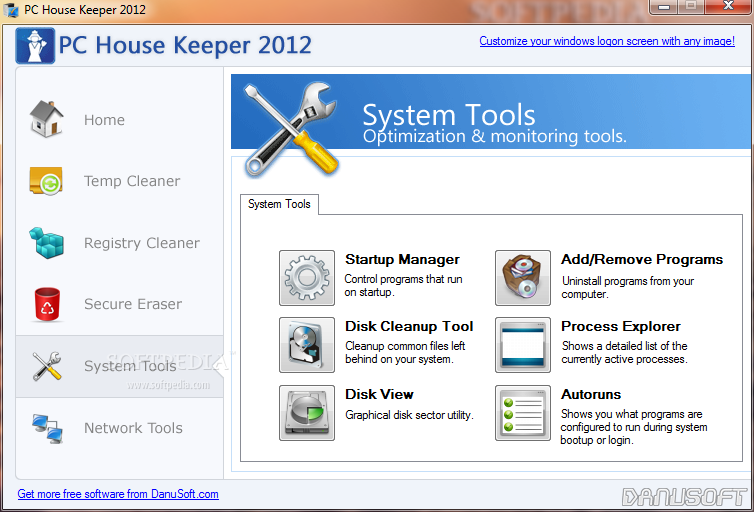Image resolution: width=754 pixels, height=512 pixels.
Task: Click 'Control programs that run on startup' description
Action: coord(403,286)
